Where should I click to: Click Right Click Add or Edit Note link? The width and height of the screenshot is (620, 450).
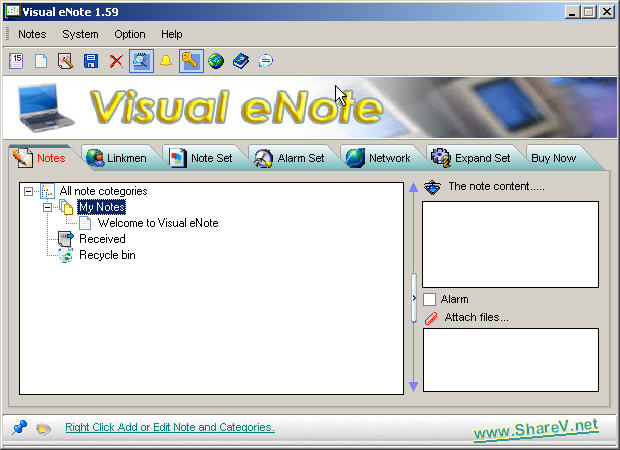point(170,427)
